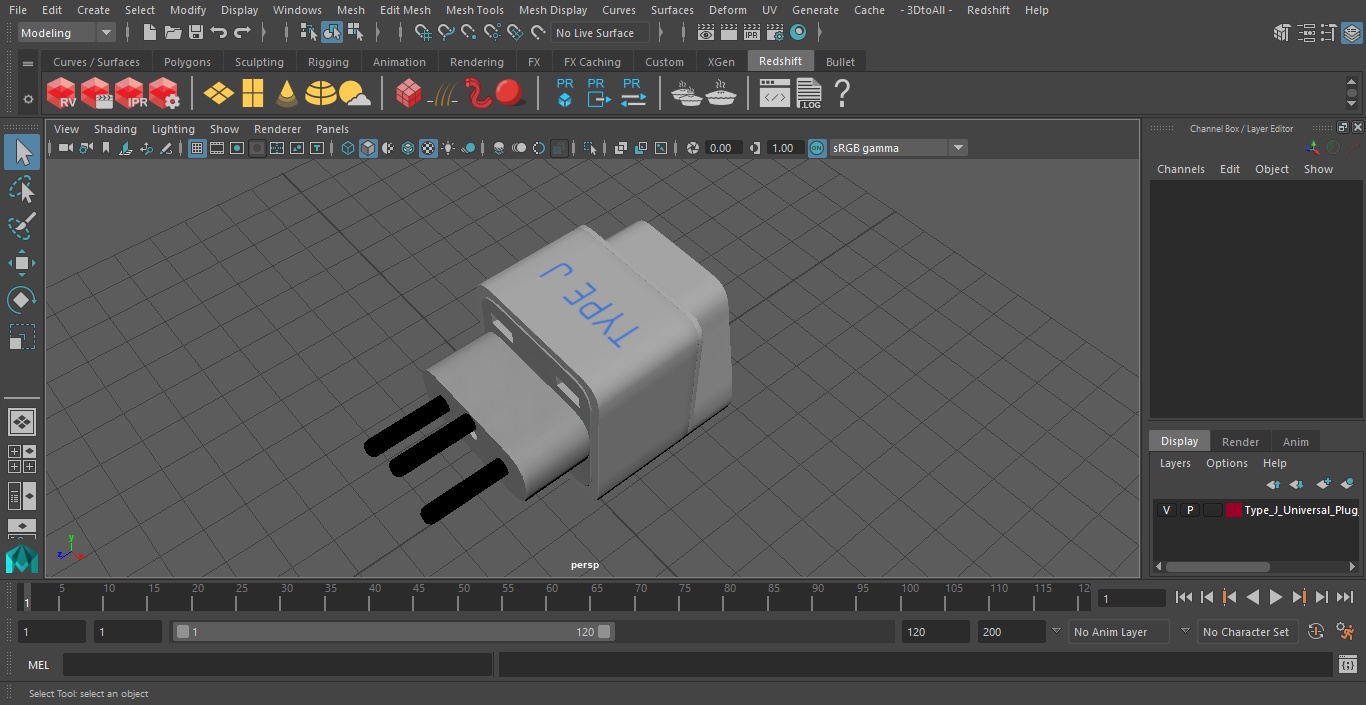Viewport: 1366px width, 705px height.
Task: Click the Save scene icon
Action: (196, 33)
